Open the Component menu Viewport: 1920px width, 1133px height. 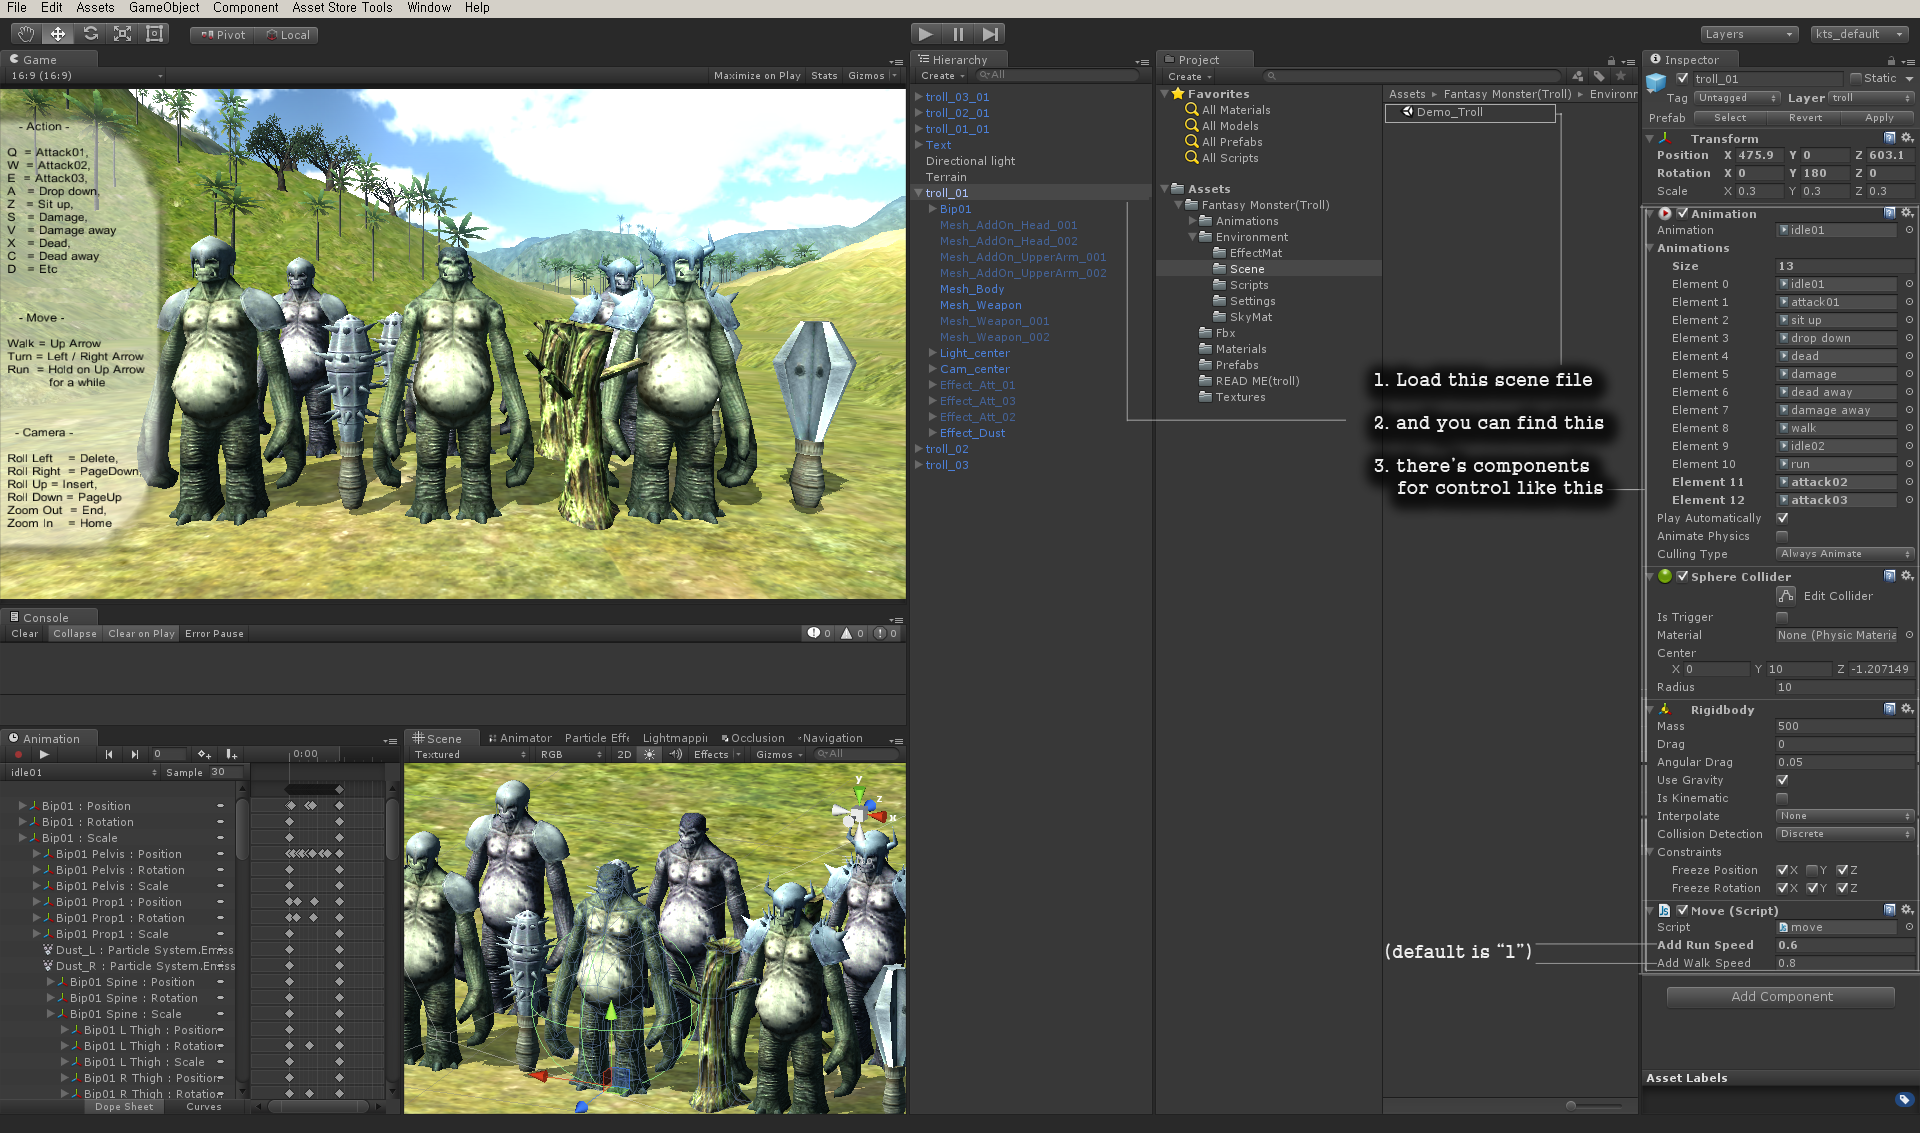(x=246, y=8)
